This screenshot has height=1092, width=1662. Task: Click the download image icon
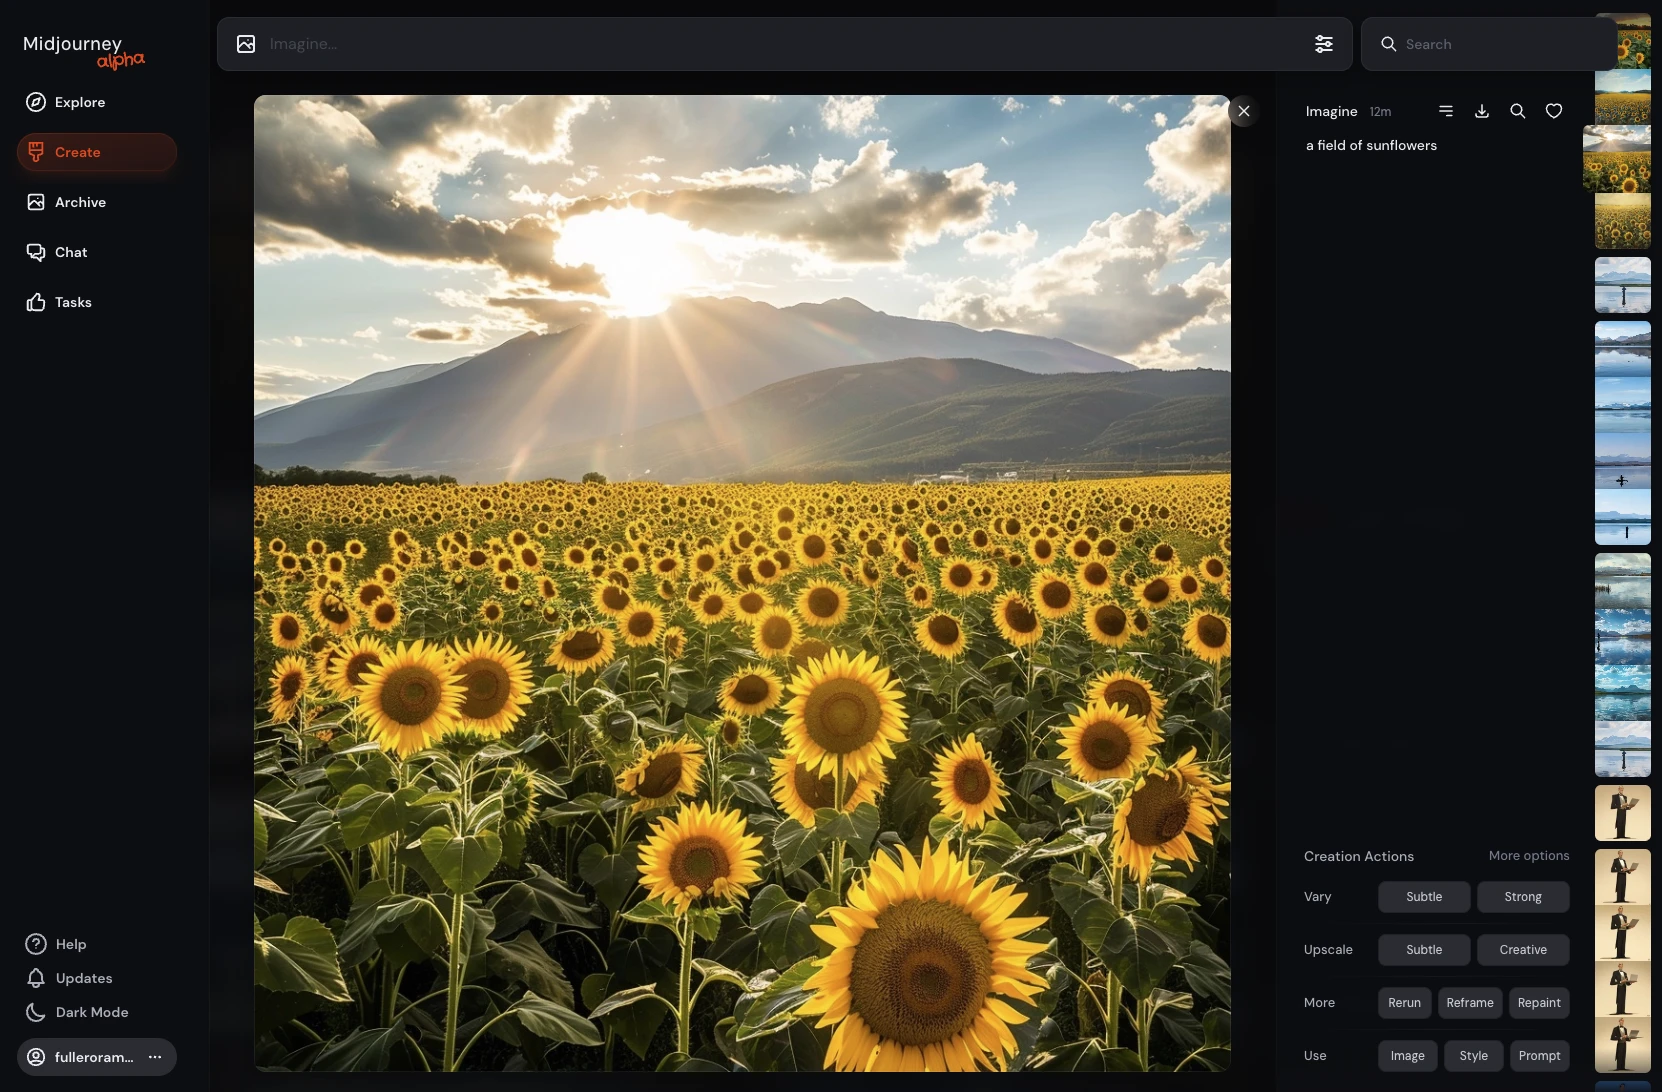click(1482, 111)
